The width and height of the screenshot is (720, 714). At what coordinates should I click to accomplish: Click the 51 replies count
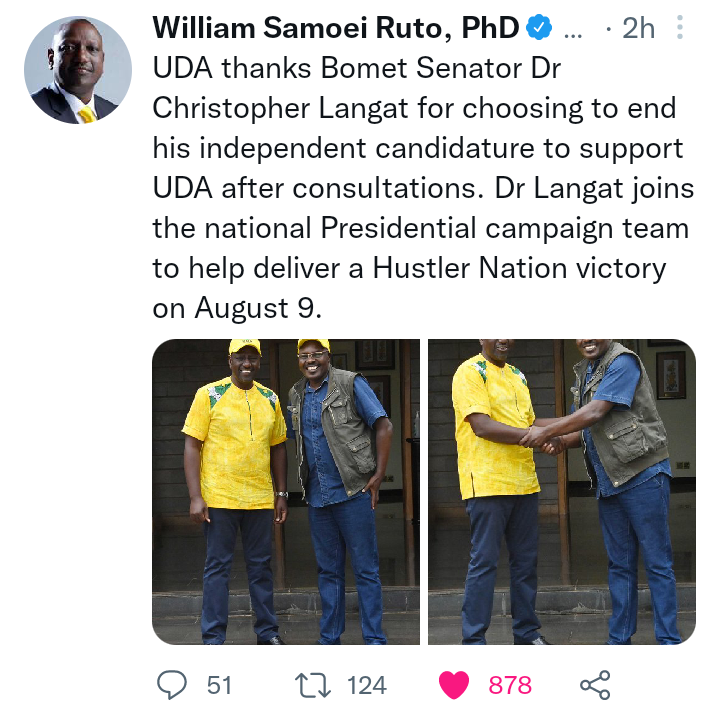coord(219,685)
